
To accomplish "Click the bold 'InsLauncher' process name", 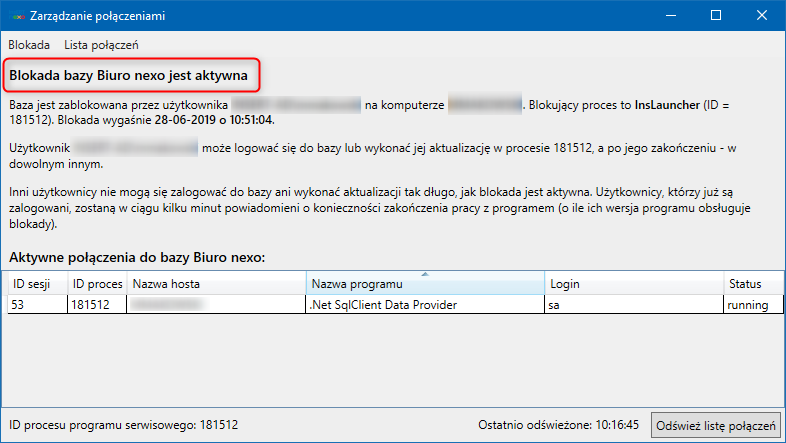I will (x=667, y=105).
